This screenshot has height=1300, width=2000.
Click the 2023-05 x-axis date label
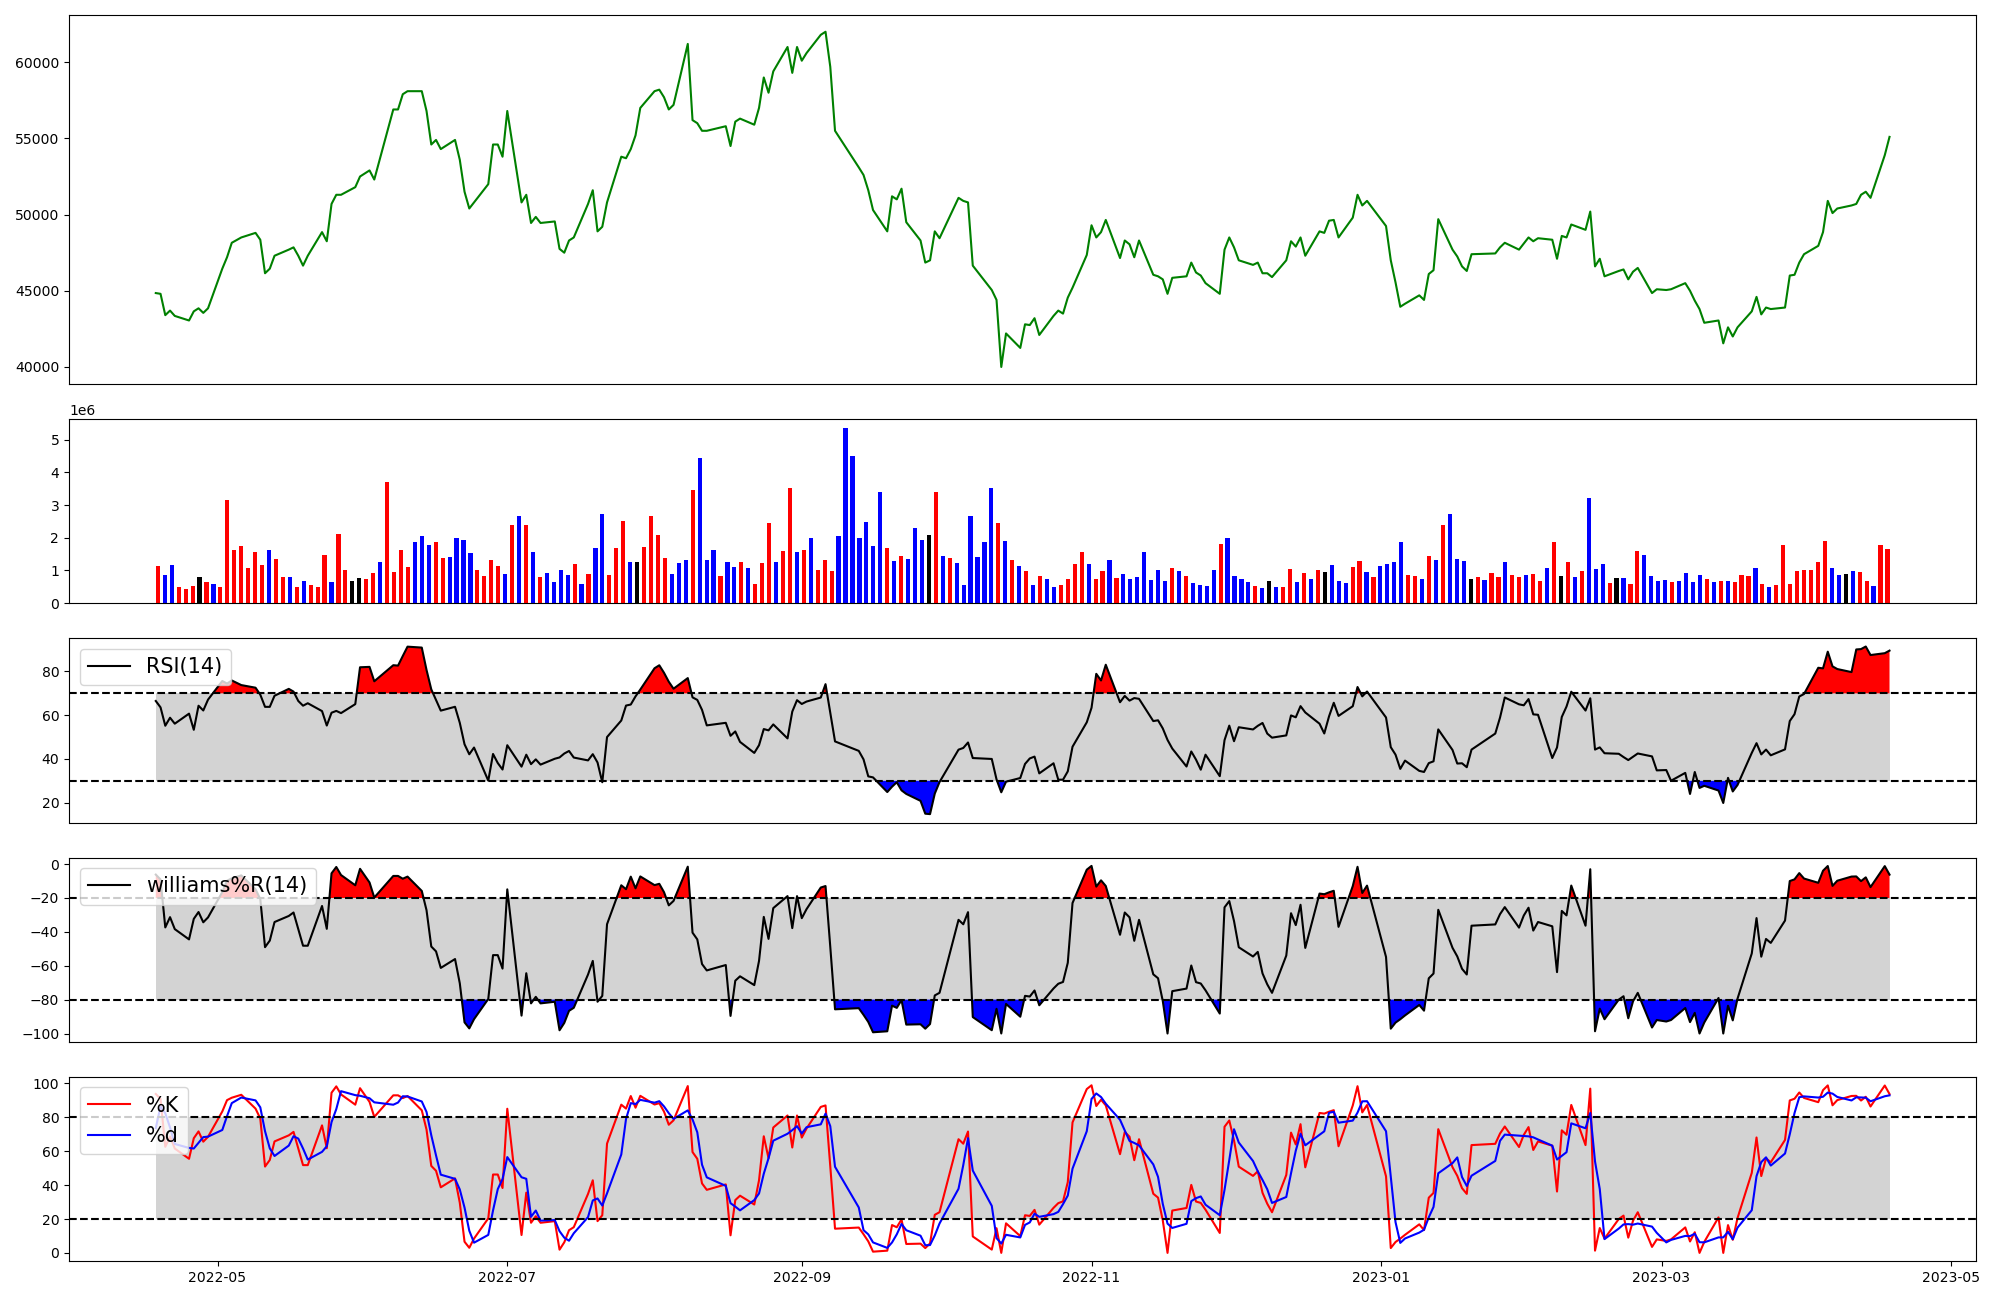click(x=1951, y=1277)
